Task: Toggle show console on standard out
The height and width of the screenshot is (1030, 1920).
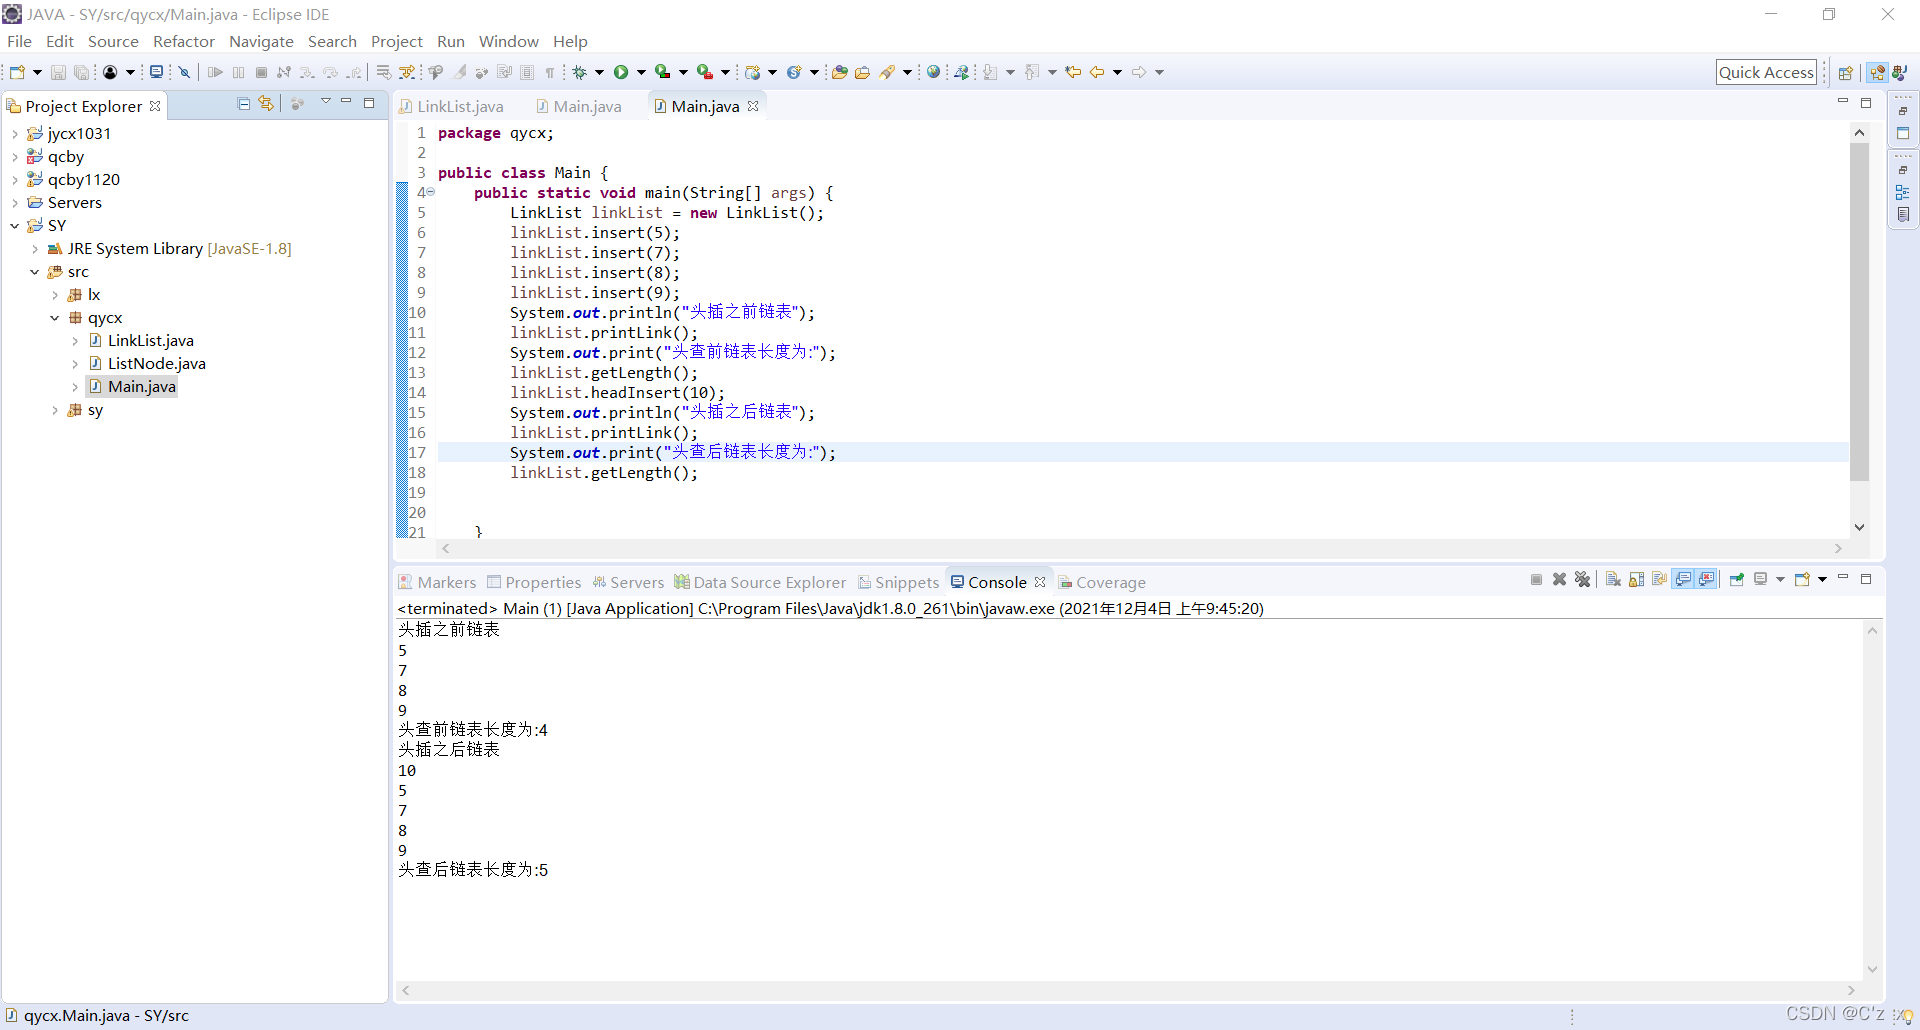Action: click(1684, 579)
